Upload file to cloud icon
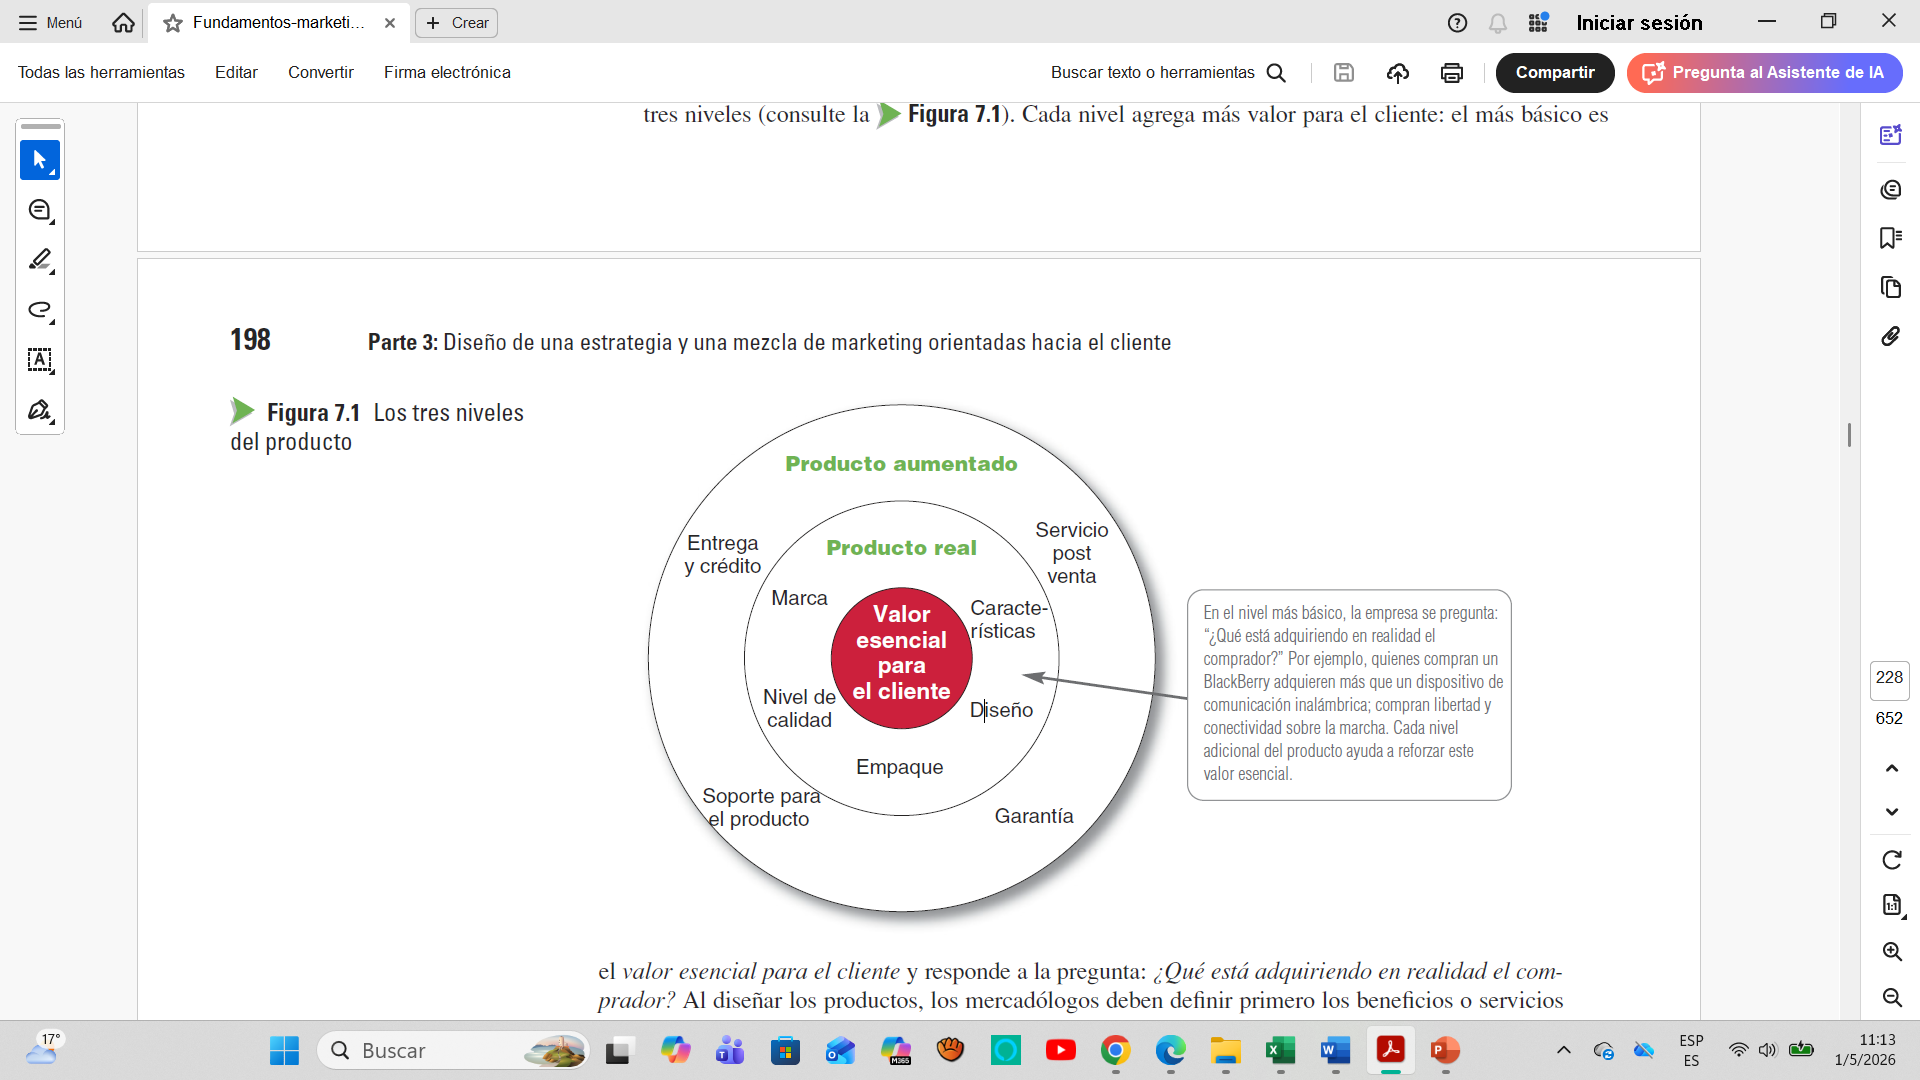 click(1398, 72)
